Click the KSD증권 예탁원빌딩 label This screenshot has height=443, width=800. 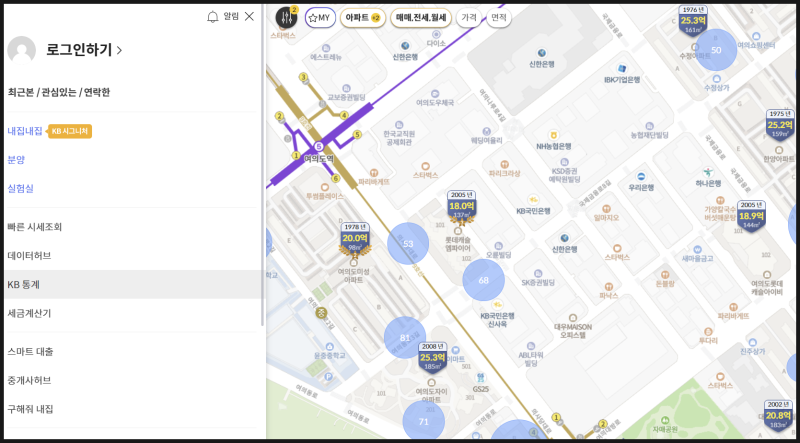(x=564, y=175)
